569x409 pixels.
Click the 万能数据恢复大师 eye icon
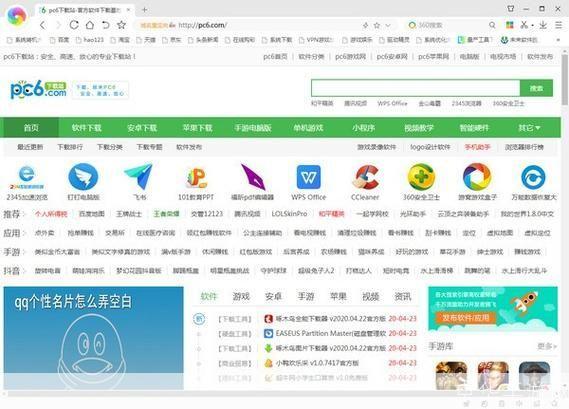[533, 177]
